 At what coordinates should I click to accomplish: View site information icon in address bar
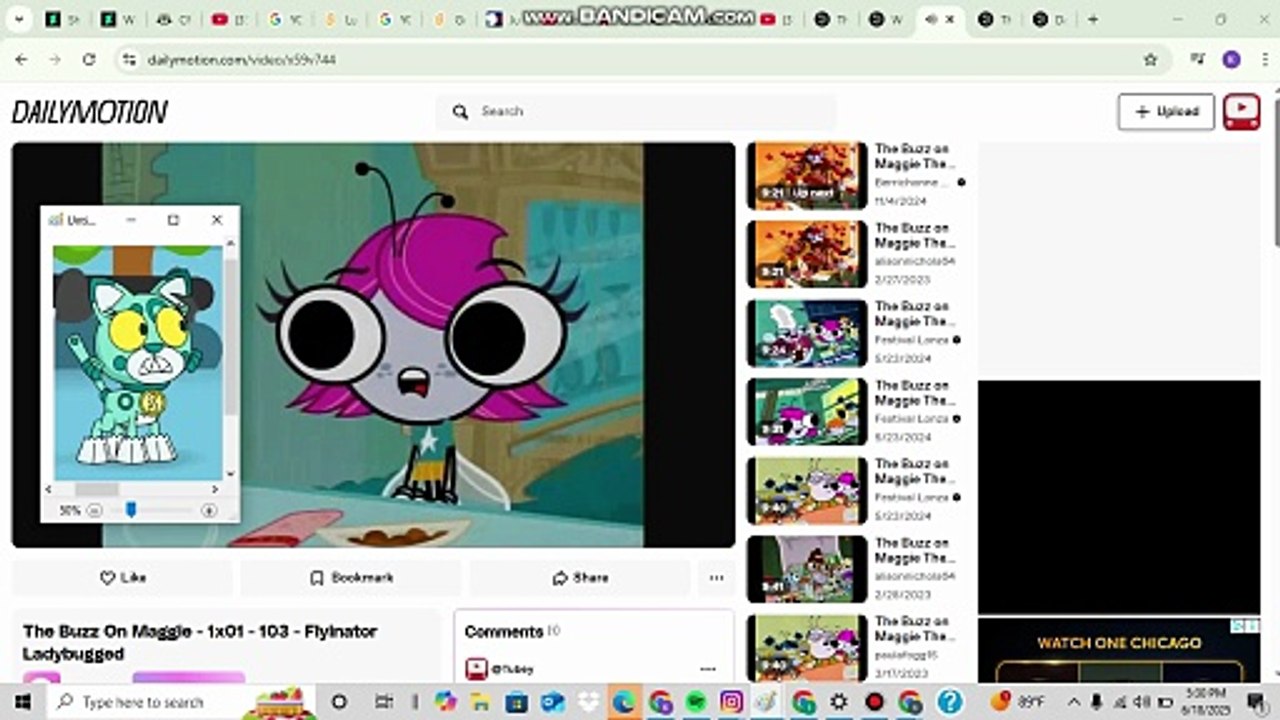(x=128, y=60)
